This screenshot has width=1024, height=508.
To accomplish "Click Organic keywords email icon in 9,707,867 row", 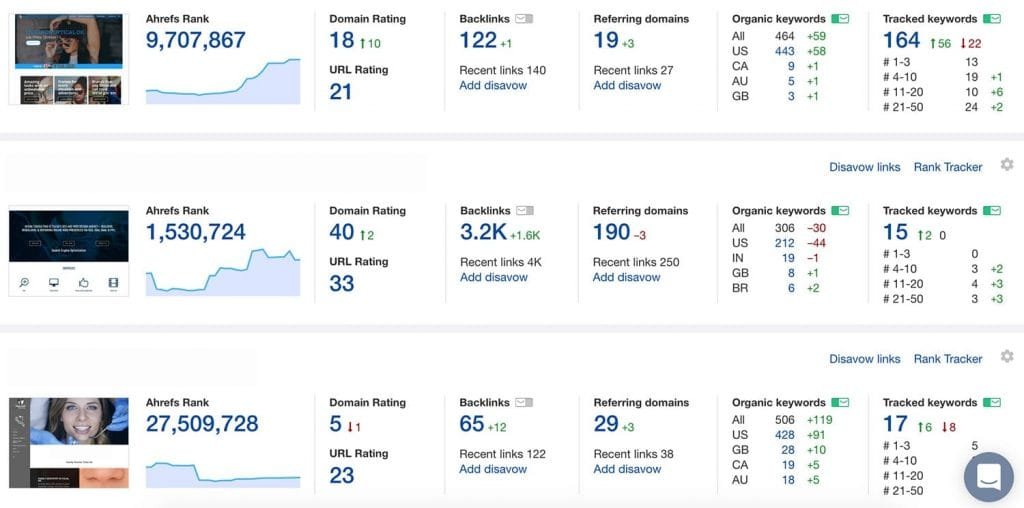I will tap(840, 19).
